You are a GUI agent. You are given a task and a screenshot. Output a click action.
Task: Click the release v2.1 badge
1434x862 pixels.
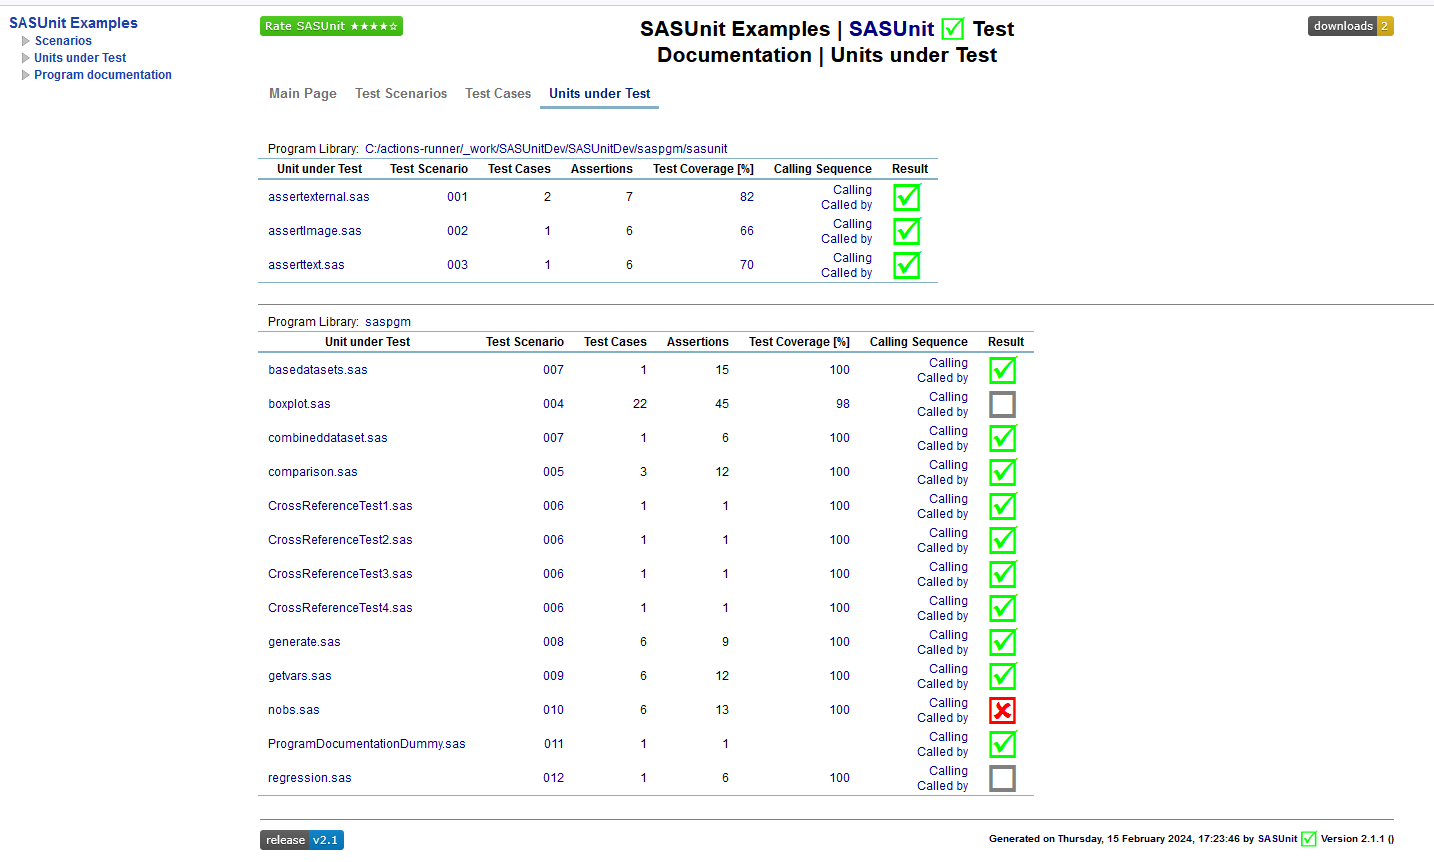[x=302, y=840]
